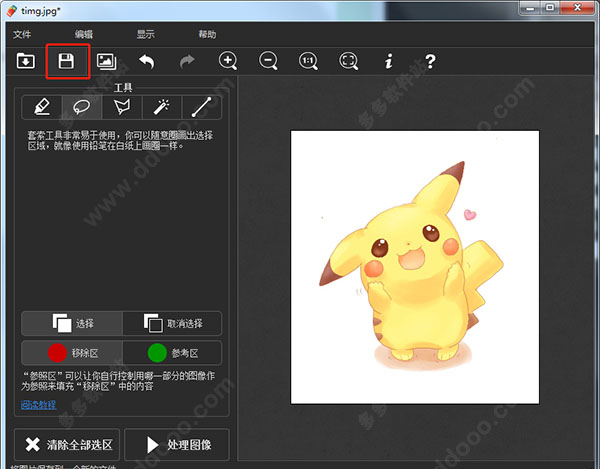Choose the green 参考区 option
This screenshot has height=469, width=600.
[172, 353]
